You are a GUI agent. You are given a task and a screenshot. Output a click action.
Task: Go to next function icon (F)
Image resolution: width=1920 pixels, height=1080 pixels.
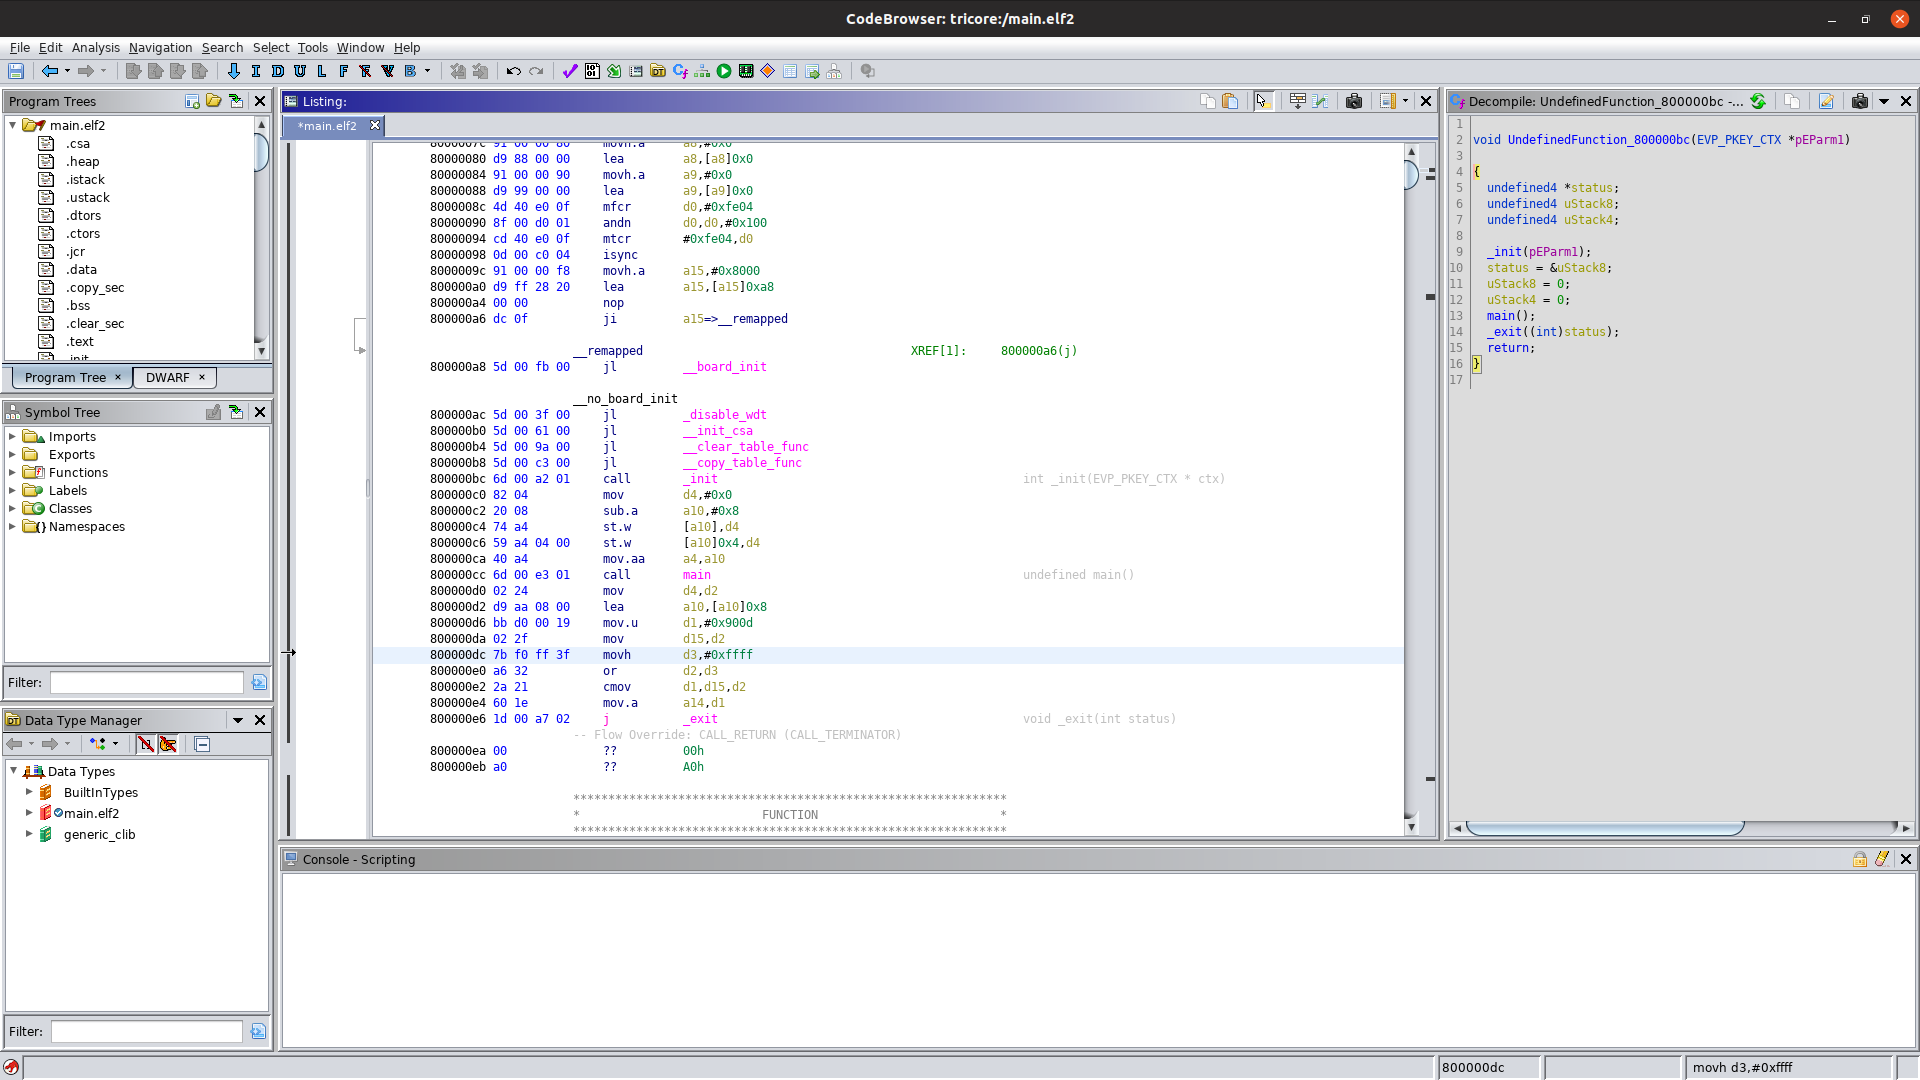[344, 71]
